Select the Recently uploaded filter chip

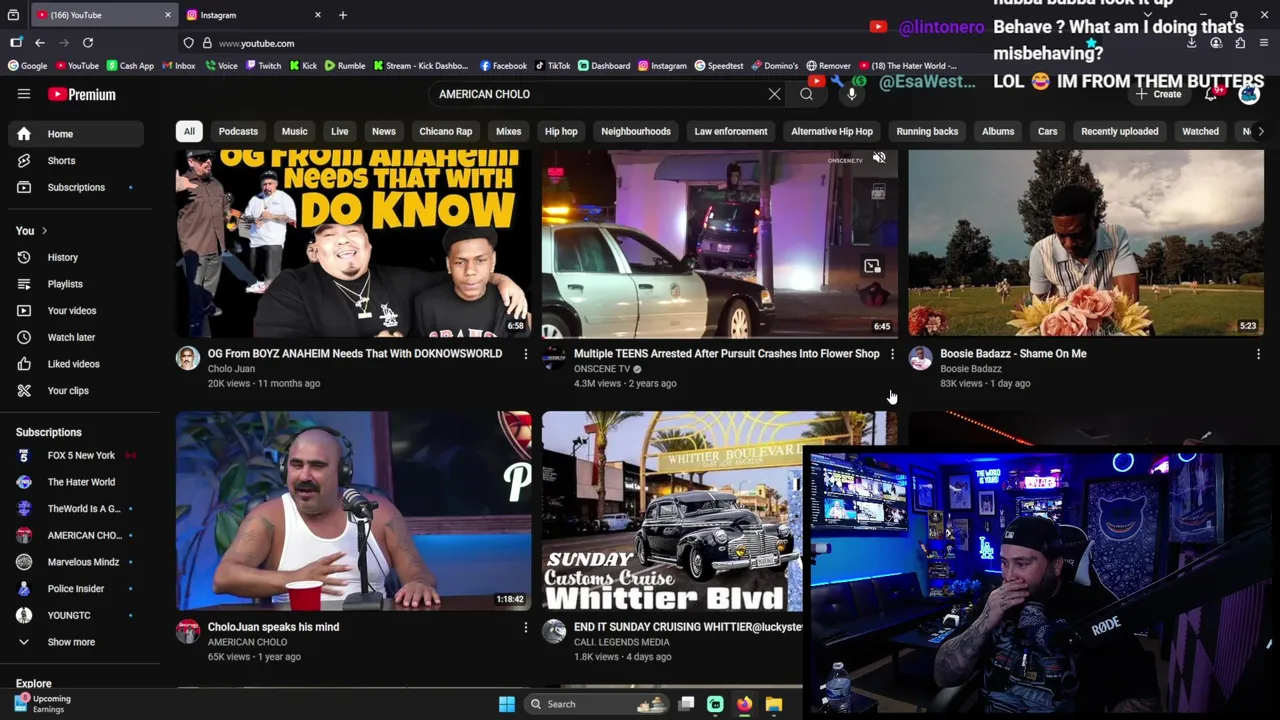pos(1119,131)
